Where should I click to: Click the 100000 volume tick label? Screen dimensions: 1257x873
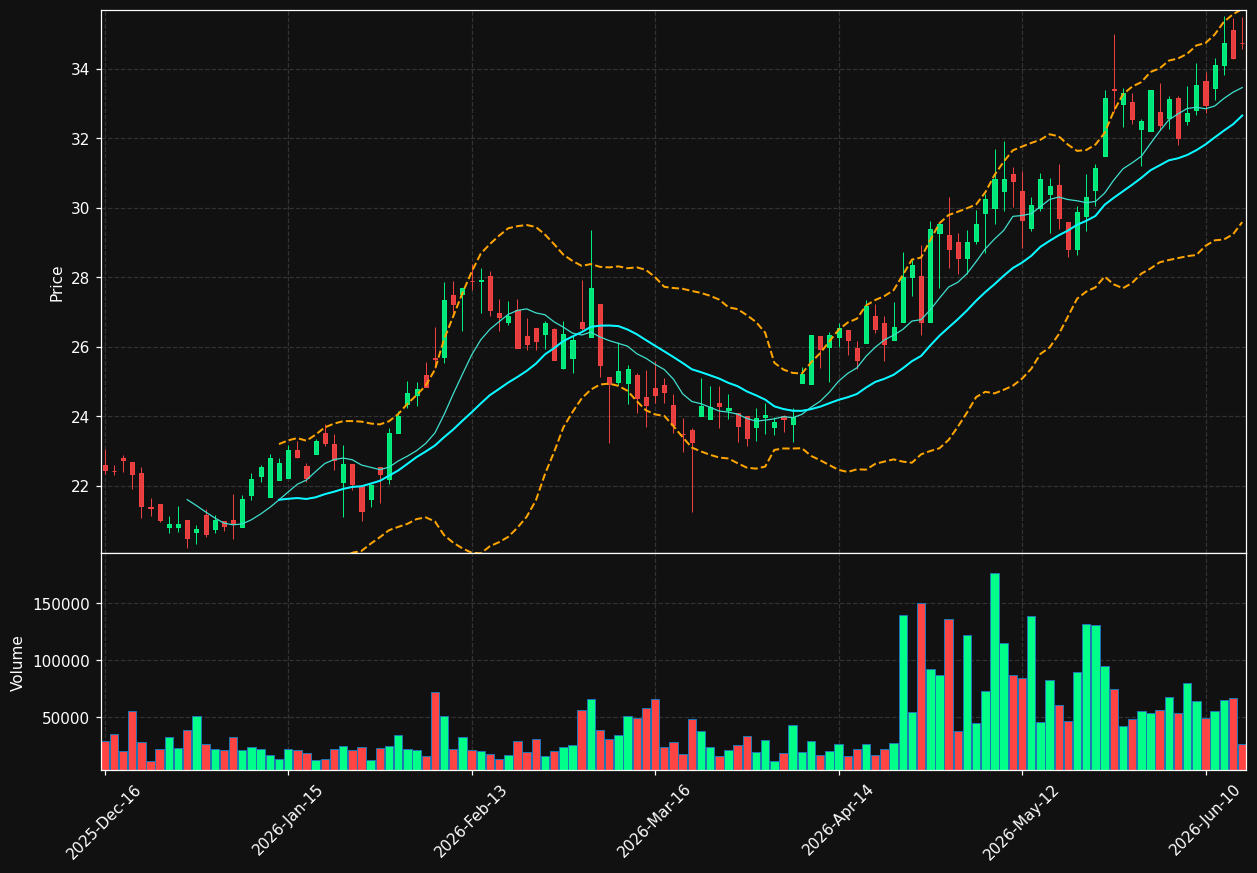click(62, 661)
